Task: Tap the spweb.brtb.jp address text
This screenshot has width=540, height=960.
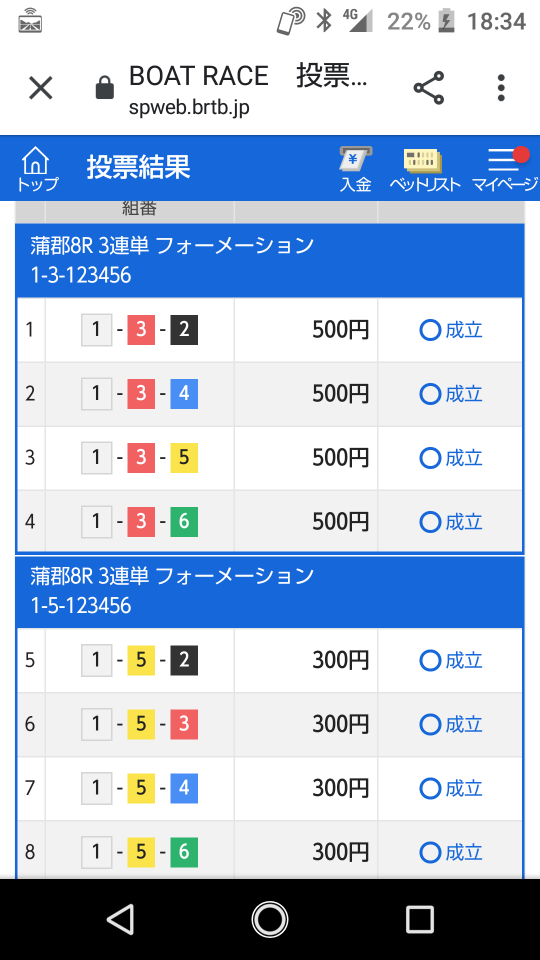Action: click(189, 108)
